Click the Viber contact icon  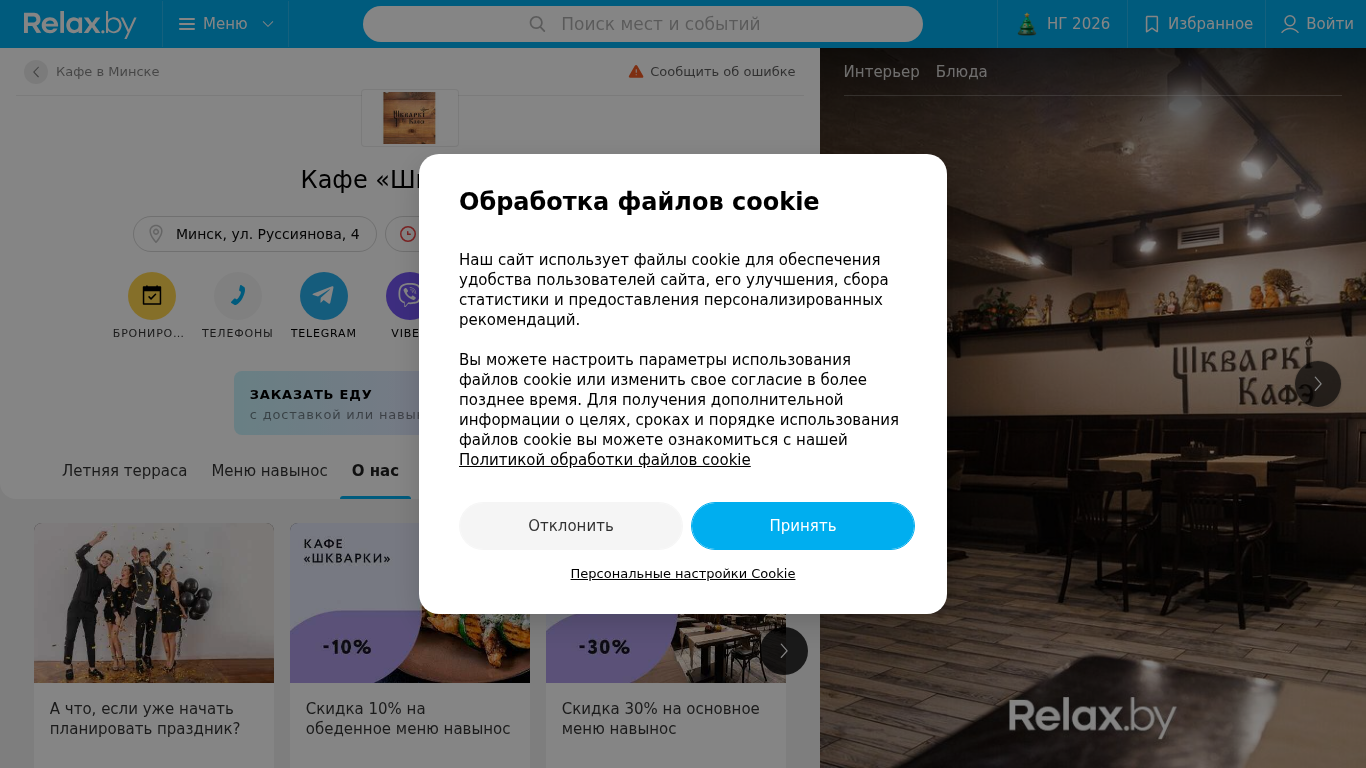pos(406,296)
